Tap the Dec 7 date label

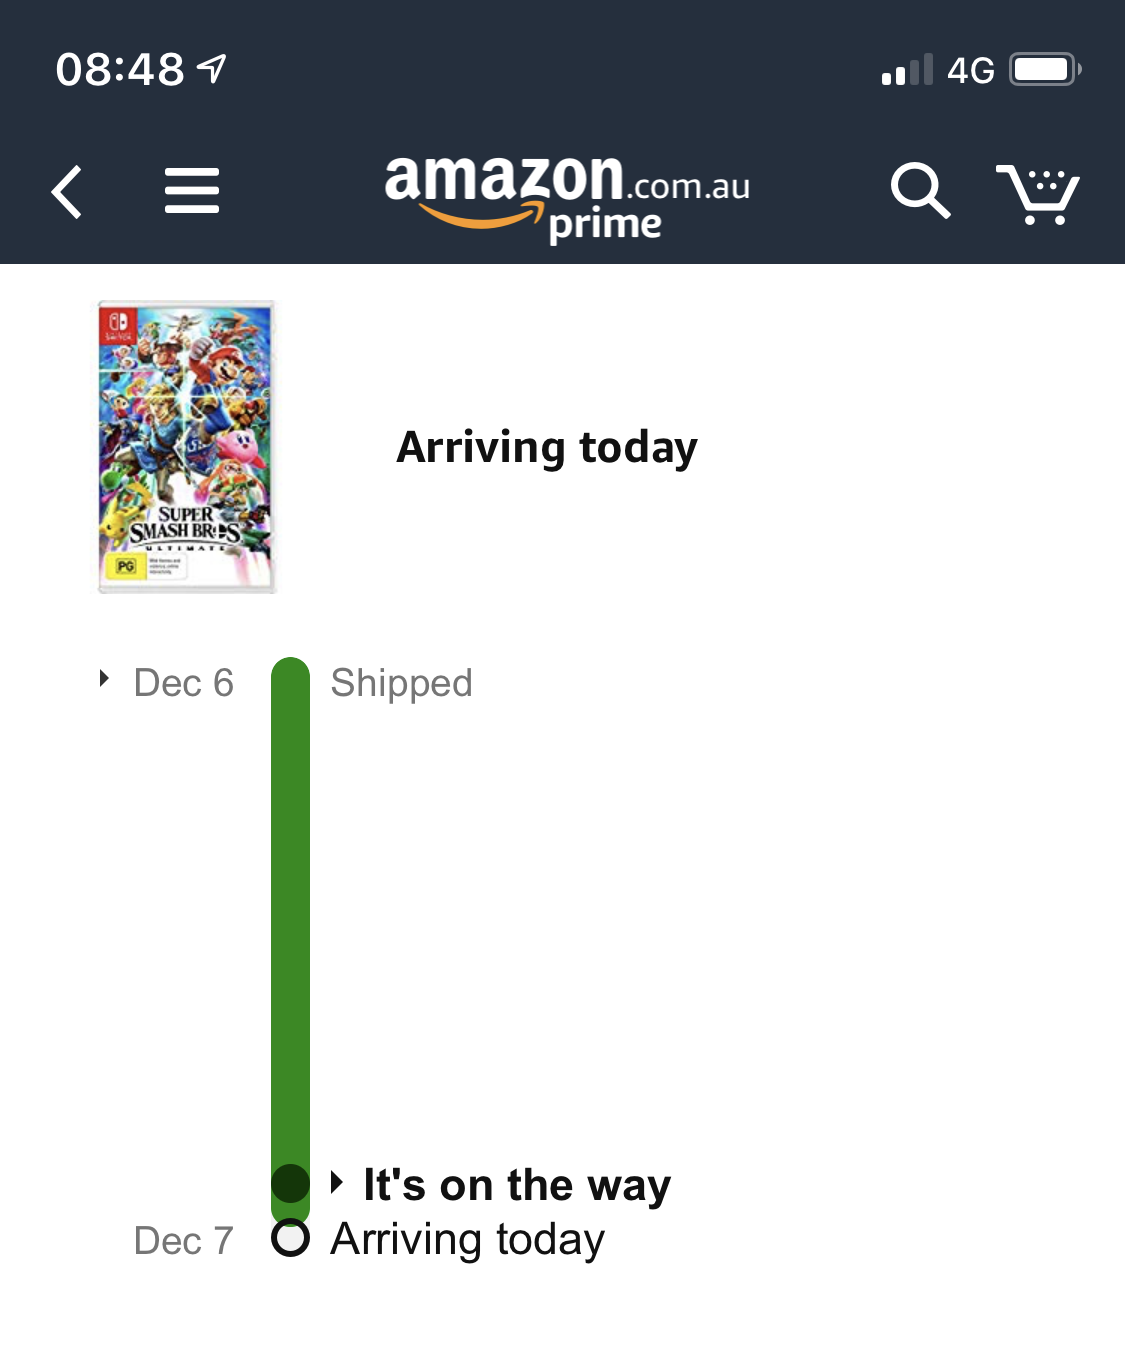click(183, 1241)
